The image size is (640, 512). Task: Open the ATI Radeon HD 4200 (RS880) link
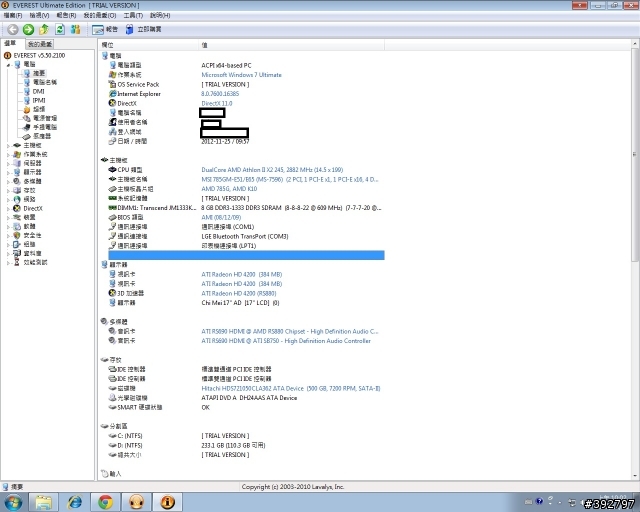coord(239,293)
